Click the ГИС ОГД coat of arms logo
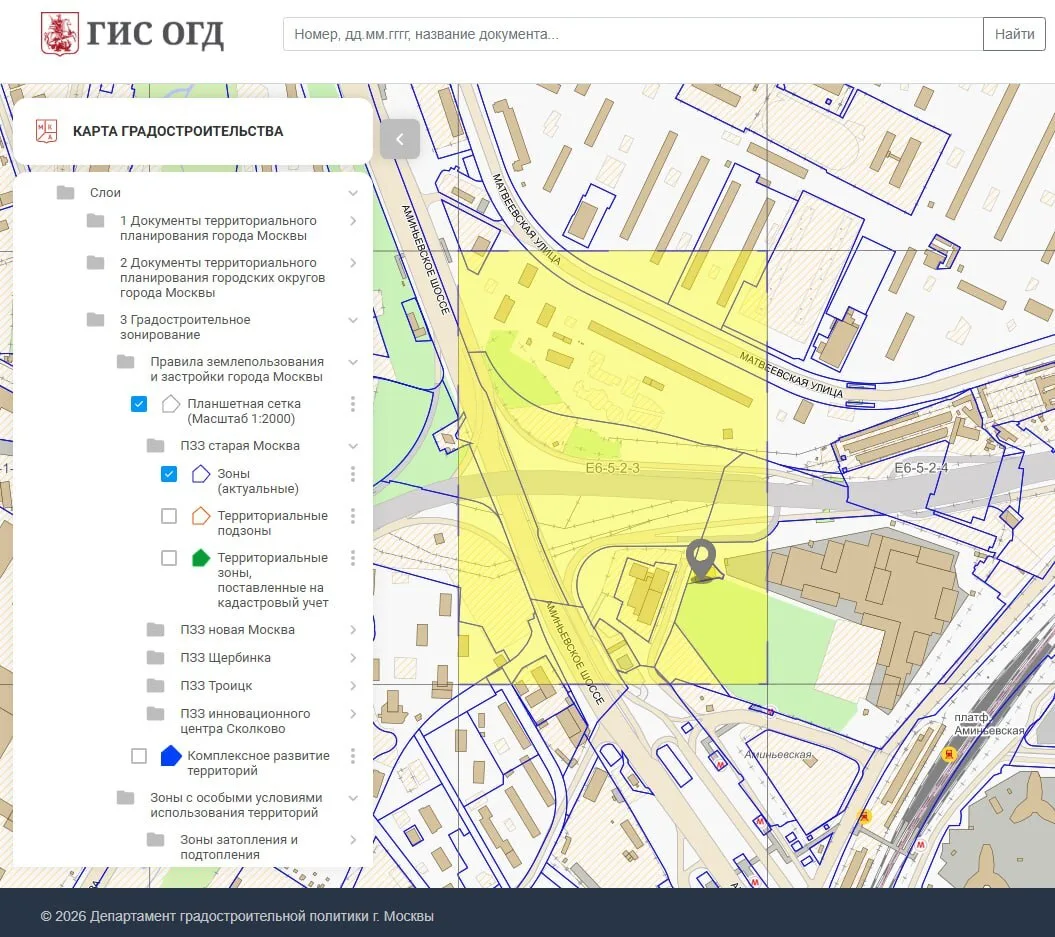 (x=60, y=34)
